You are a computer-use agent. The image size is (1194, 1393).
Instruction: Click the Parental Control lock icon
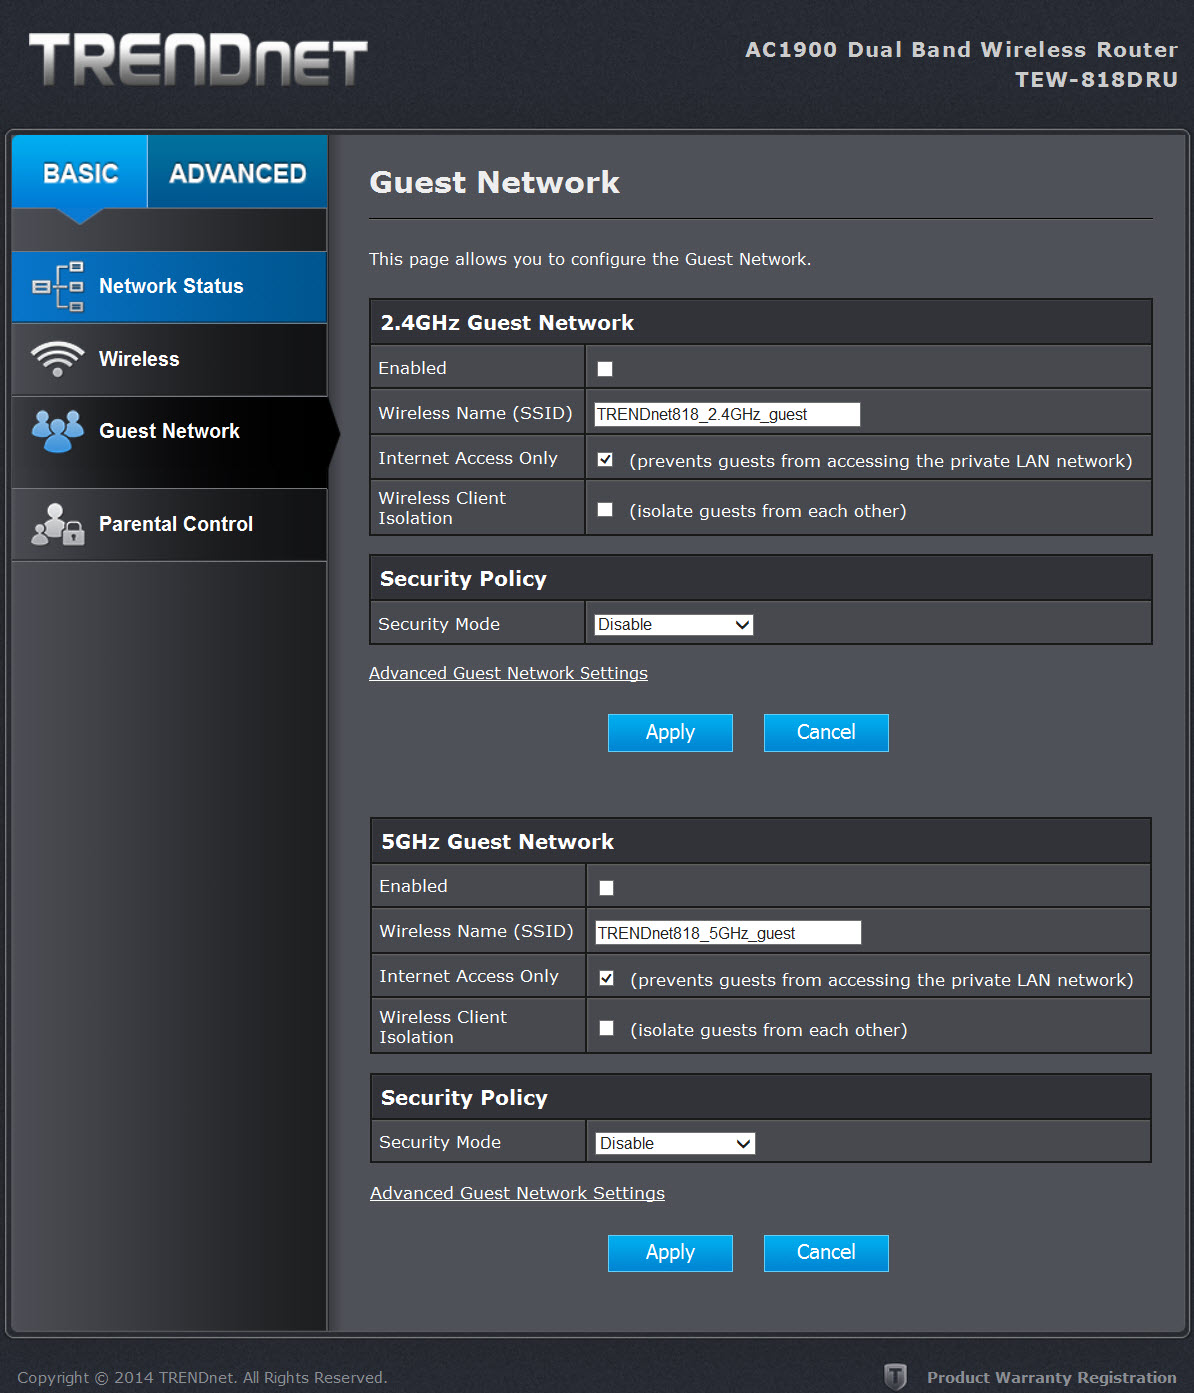pos(58,524)
